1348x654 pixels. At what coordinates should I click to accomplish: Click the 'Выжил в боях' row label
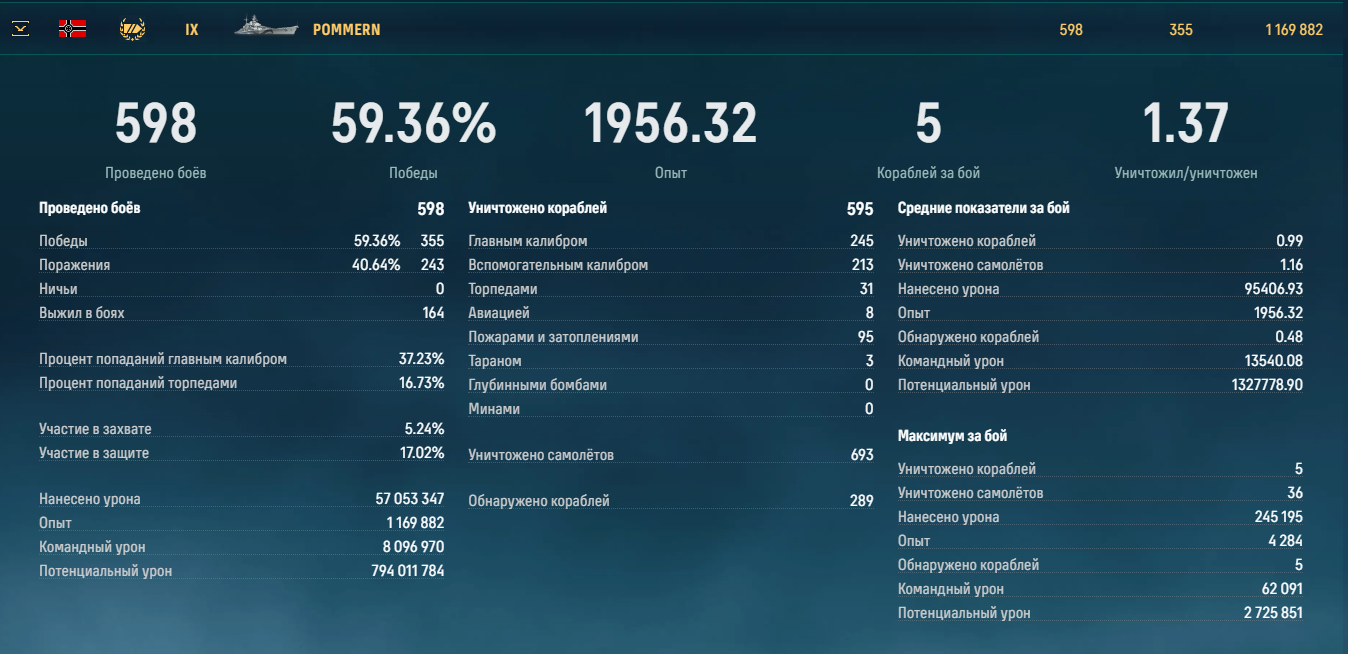[81, 313]
